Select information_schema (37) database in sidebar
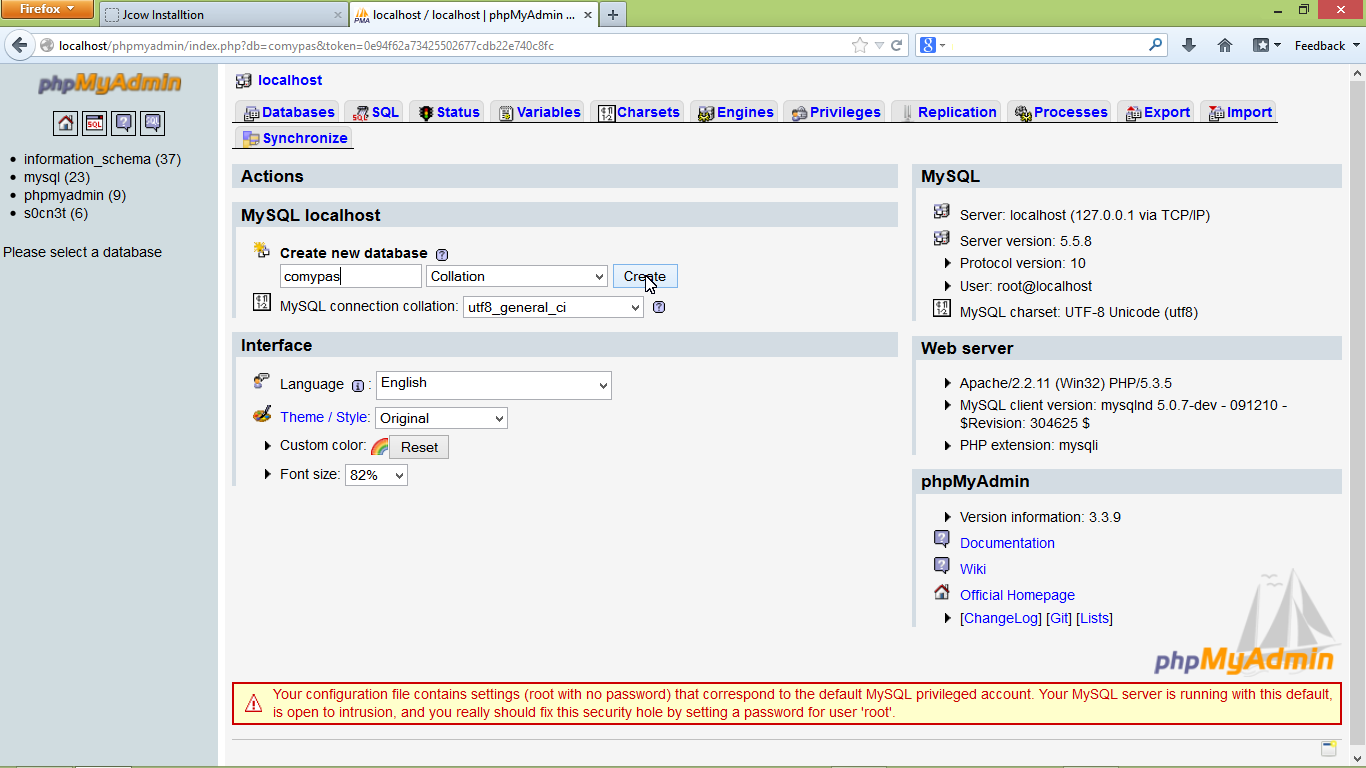Viewport: 1366px width, 768px height. [x=102, y=159]
